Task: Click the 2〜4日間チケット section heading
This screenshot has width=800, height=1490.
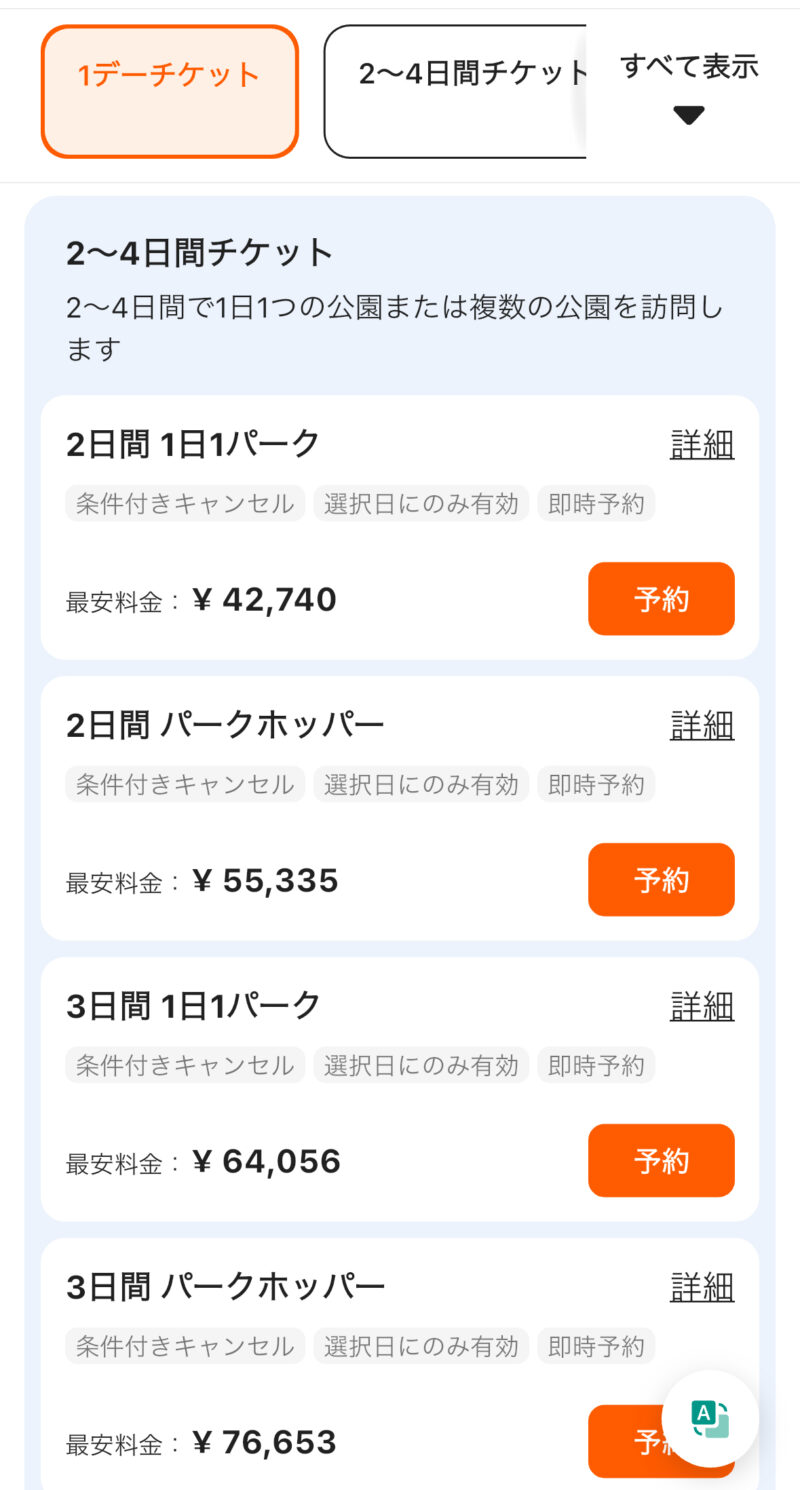Action: pyautogui.click(x=200, y=253)
